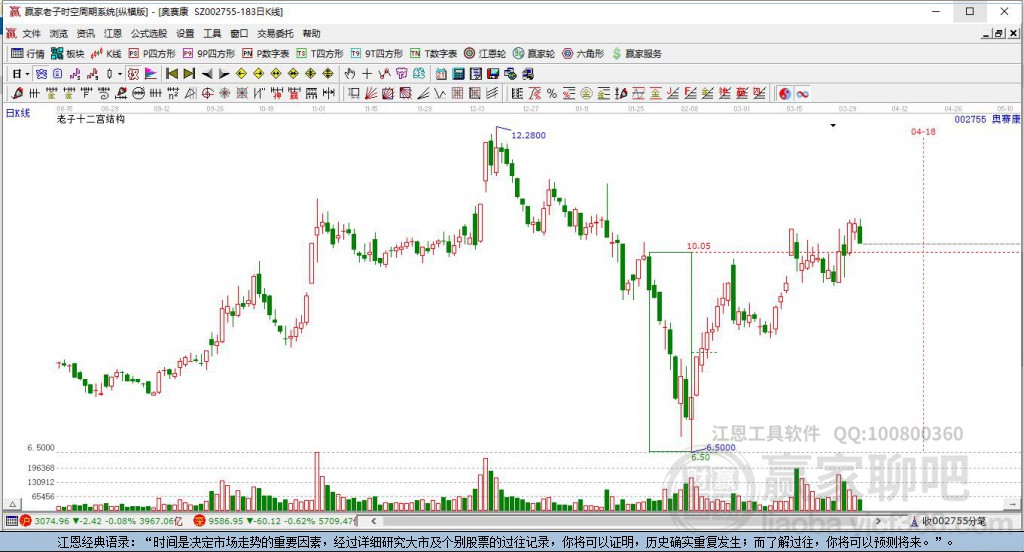Click the horizontal scrollbar right arrow
The image size is (1024, 552).
click(x=878, y=521)
